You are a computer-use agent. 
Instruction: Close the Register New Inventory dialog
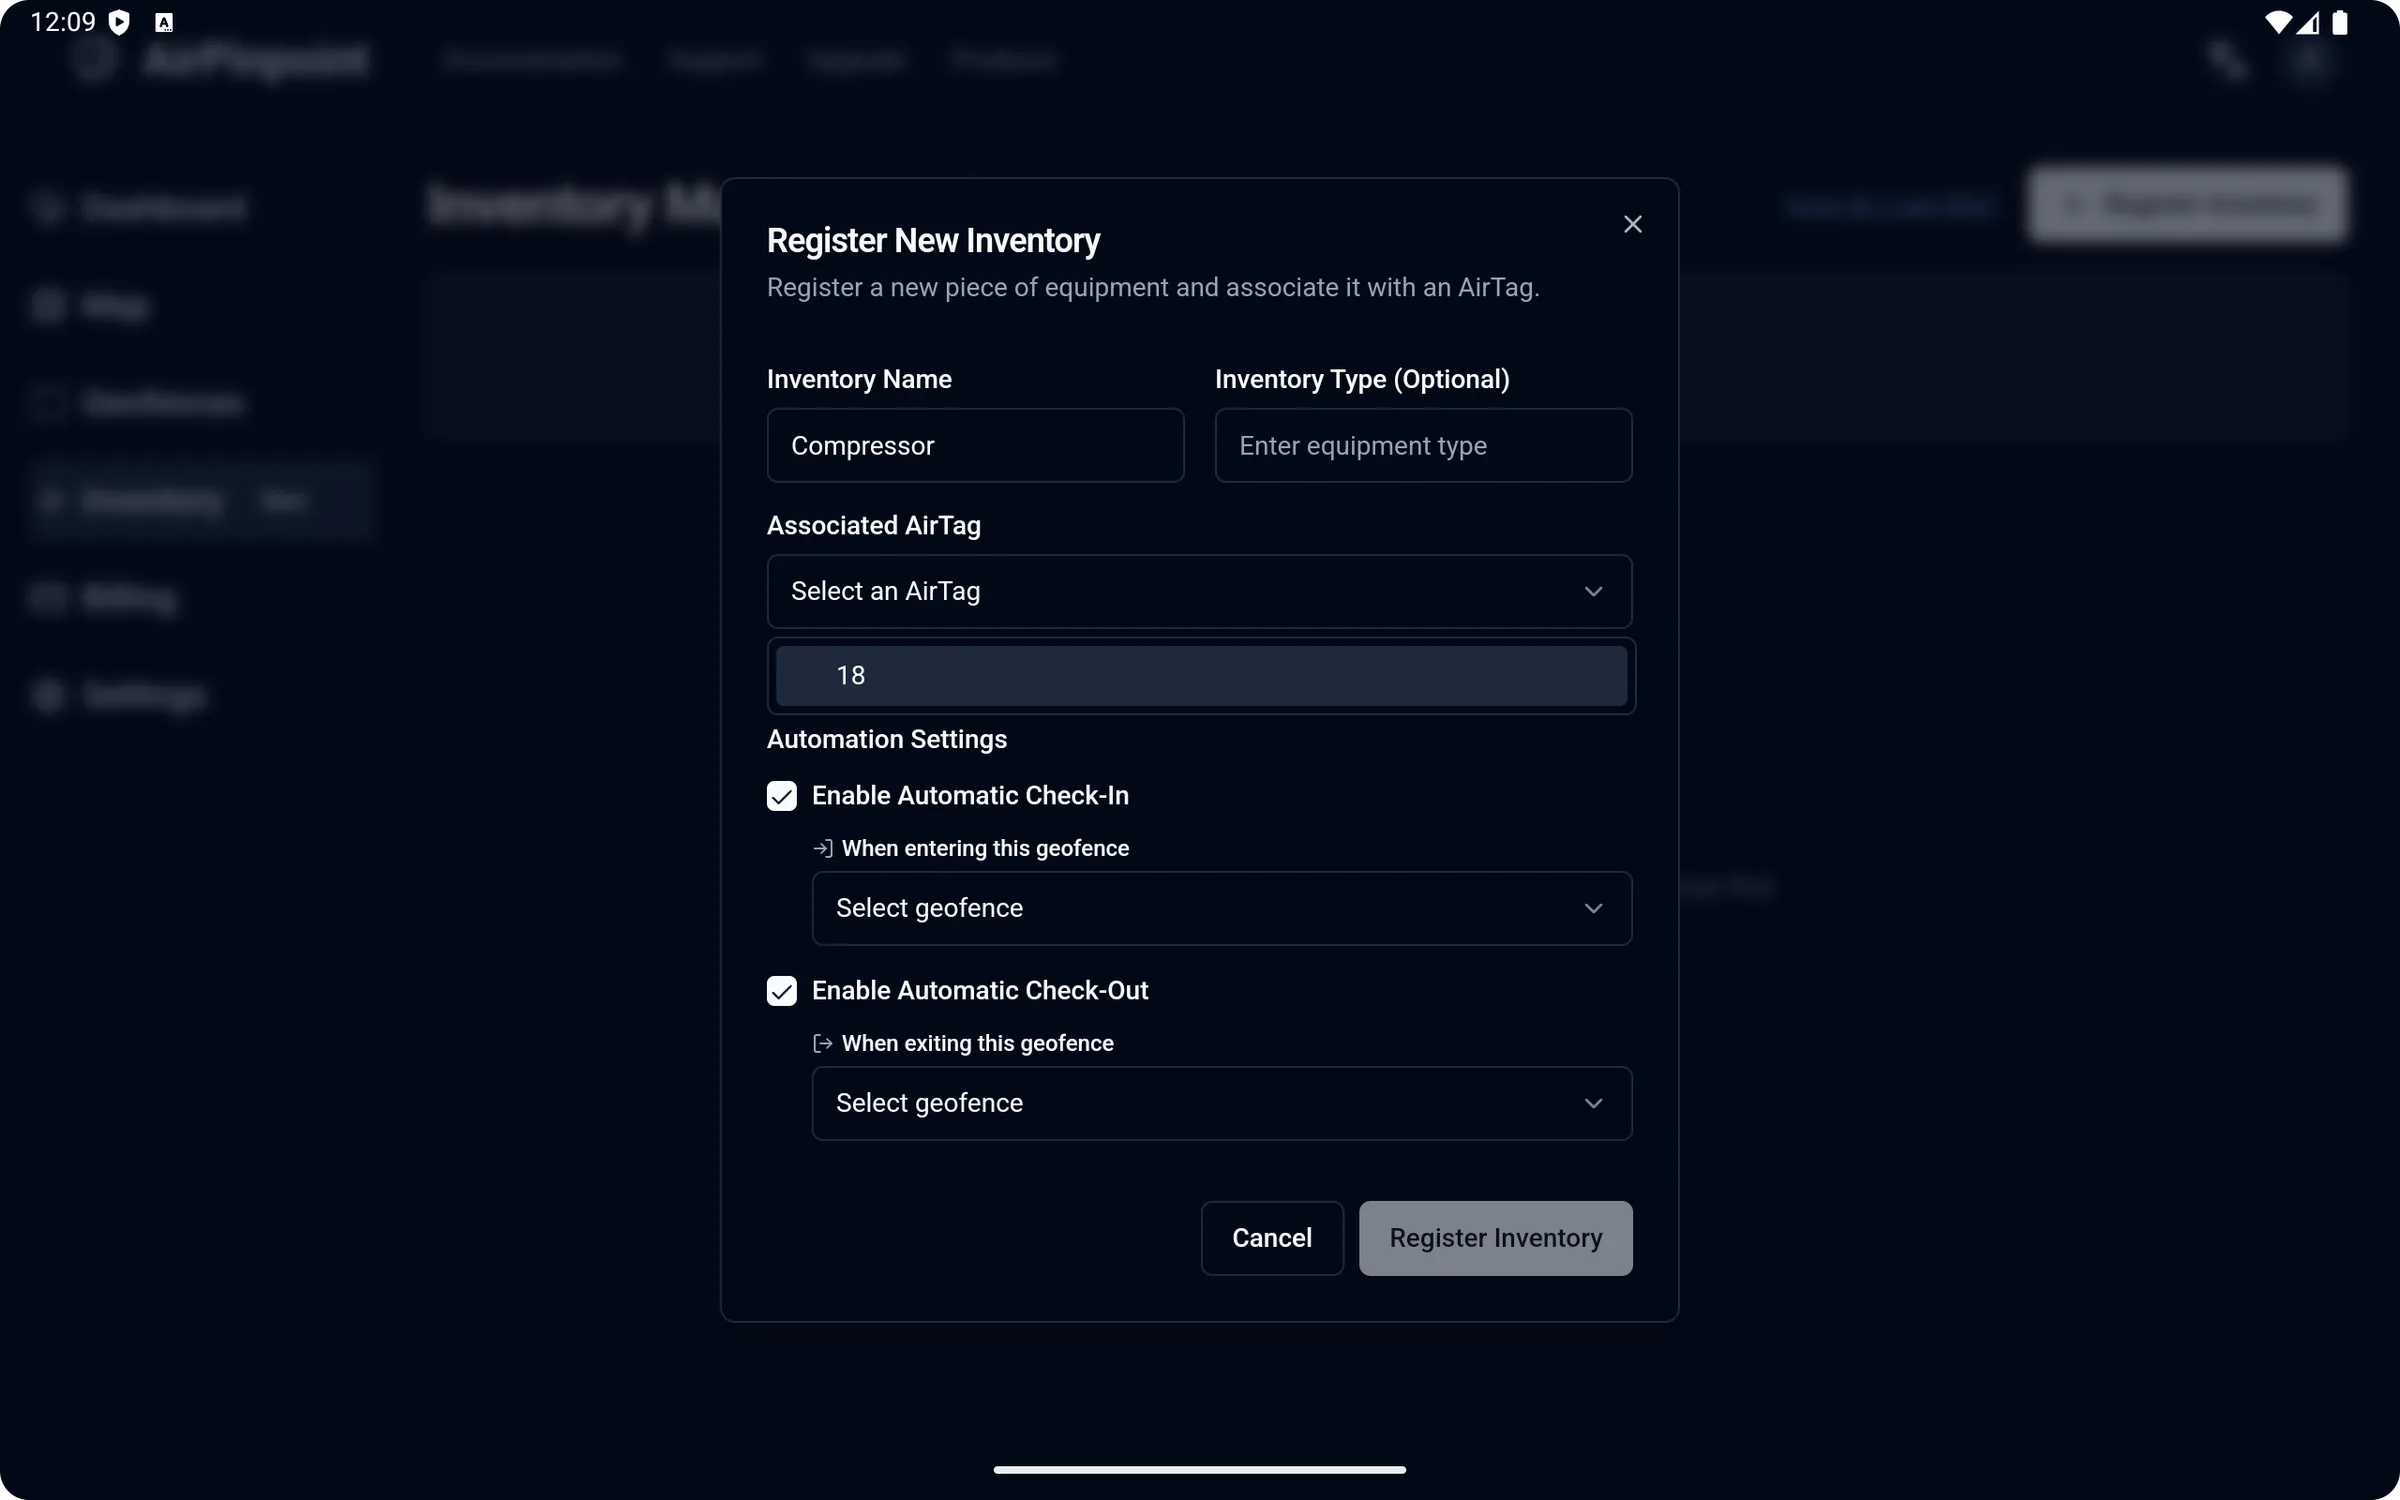tap(1632, 224)
